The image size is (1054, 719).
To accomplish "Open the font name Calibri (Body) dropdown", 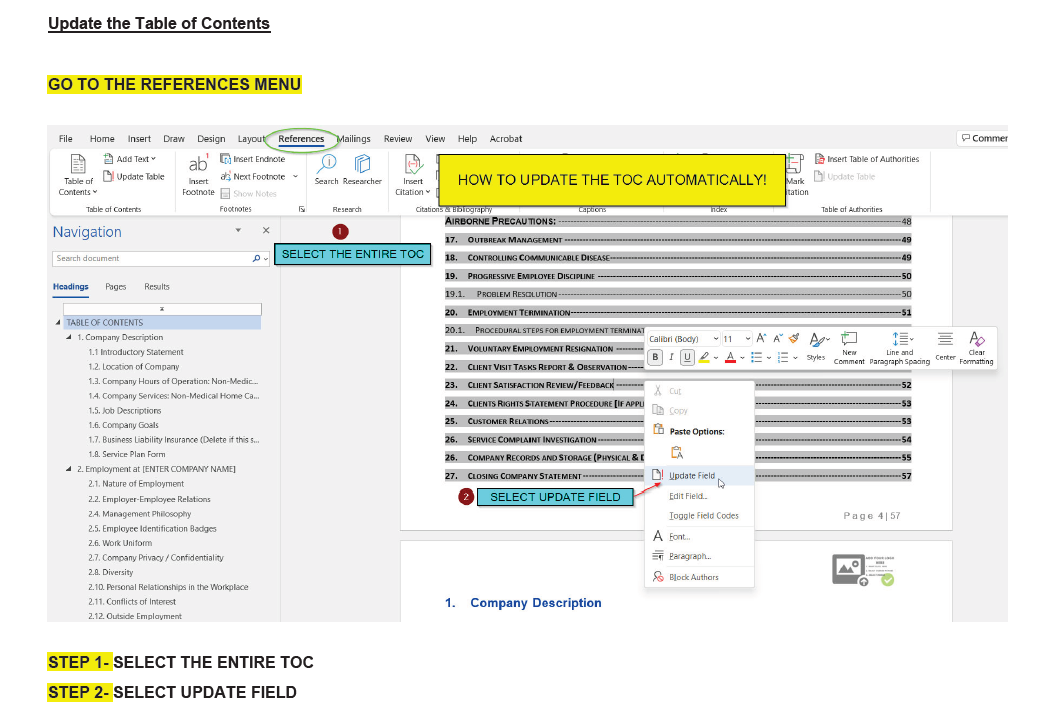I will (716, 339).
